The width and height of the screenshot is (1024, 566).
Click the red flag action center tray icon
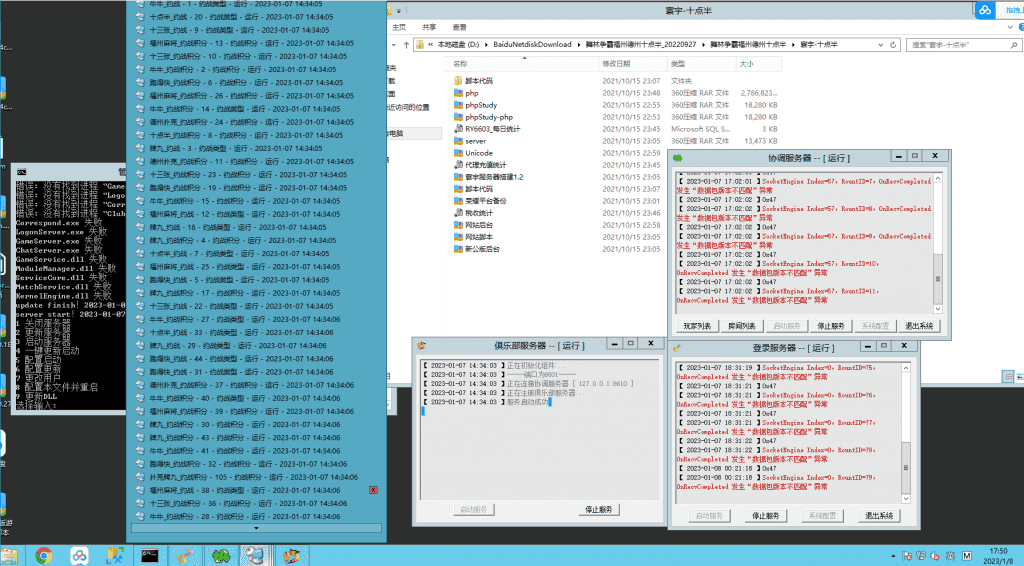pos(907,556)
